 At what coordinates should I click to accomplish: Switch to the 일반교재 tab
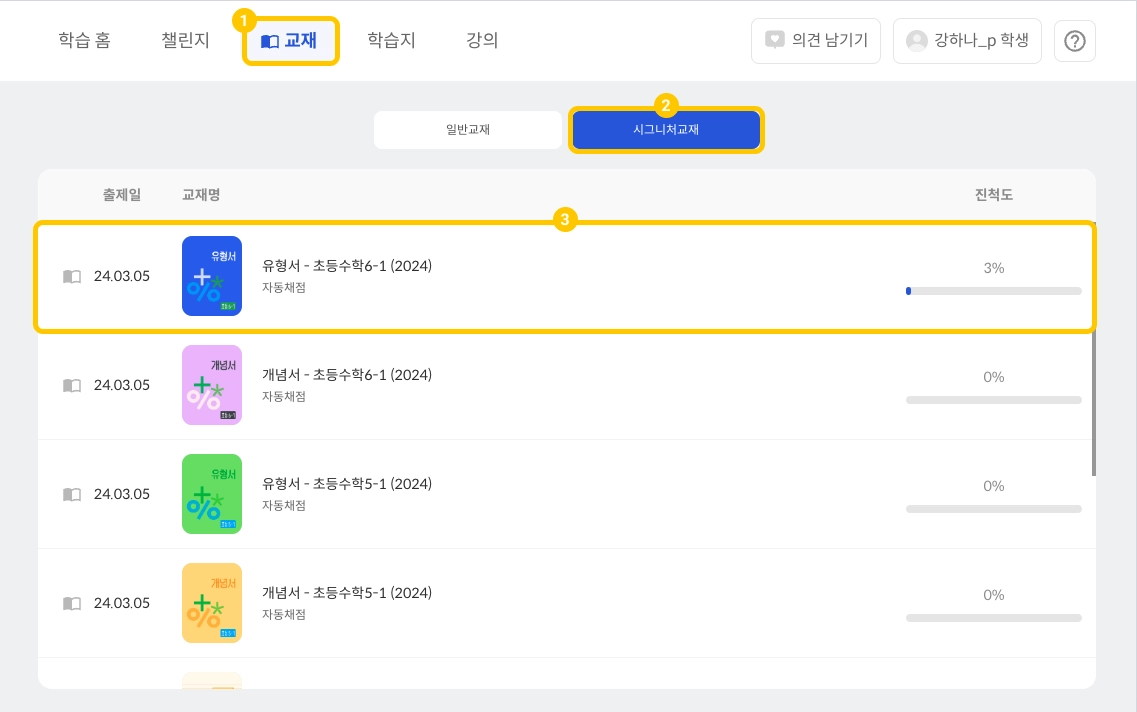click(468, 130)
